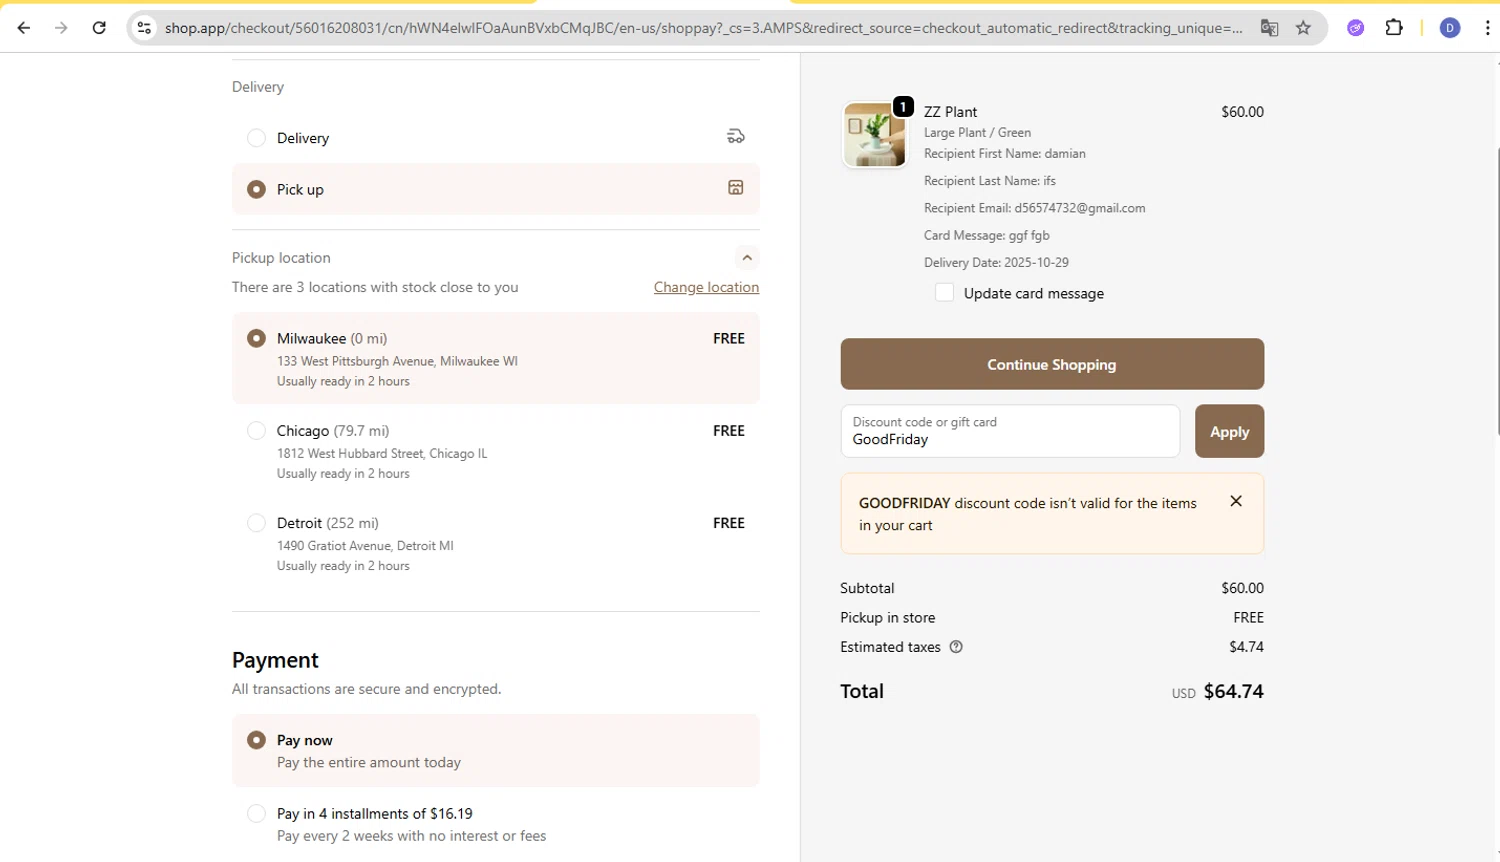Screen dimensions: 1500x862
Task: Select Pay now payment option
Action: click(x=257, y=740)
